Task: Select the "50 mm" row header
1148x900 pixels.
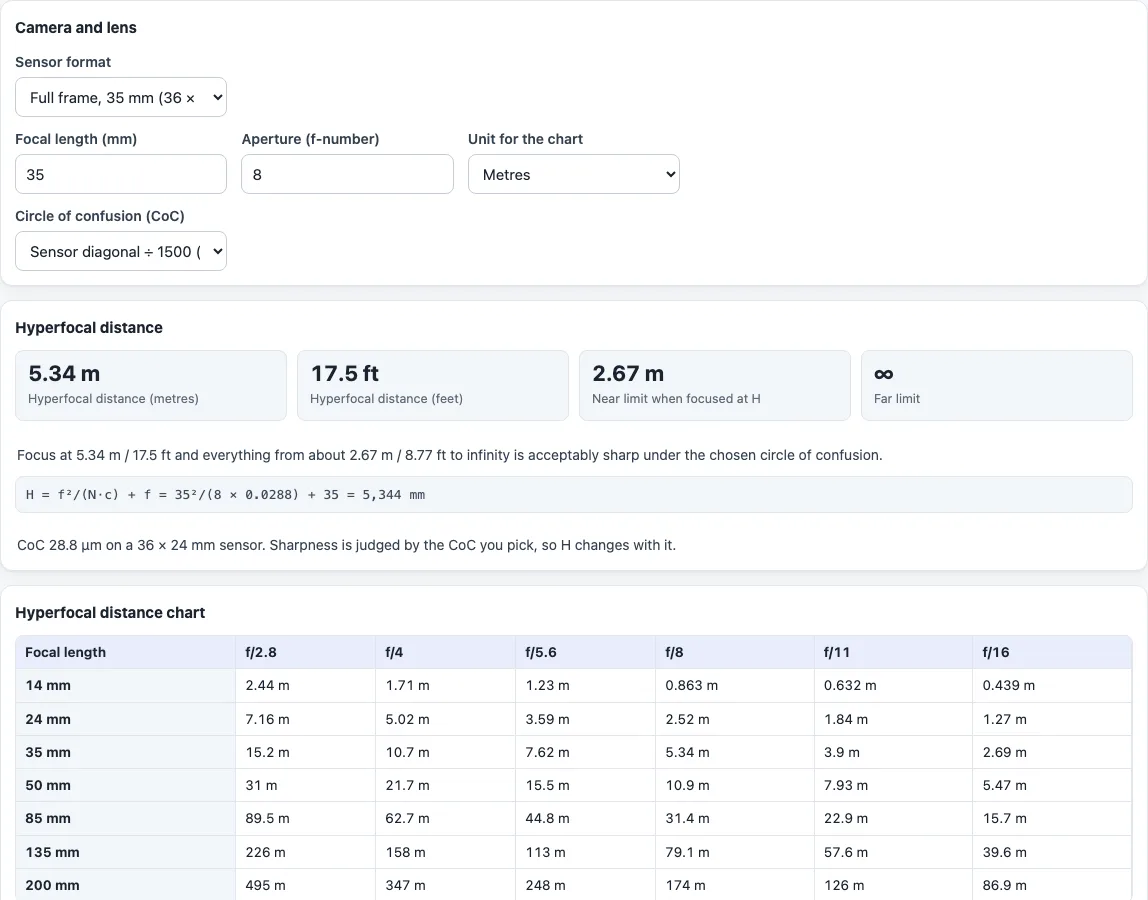Action: [x=125, y=785]
